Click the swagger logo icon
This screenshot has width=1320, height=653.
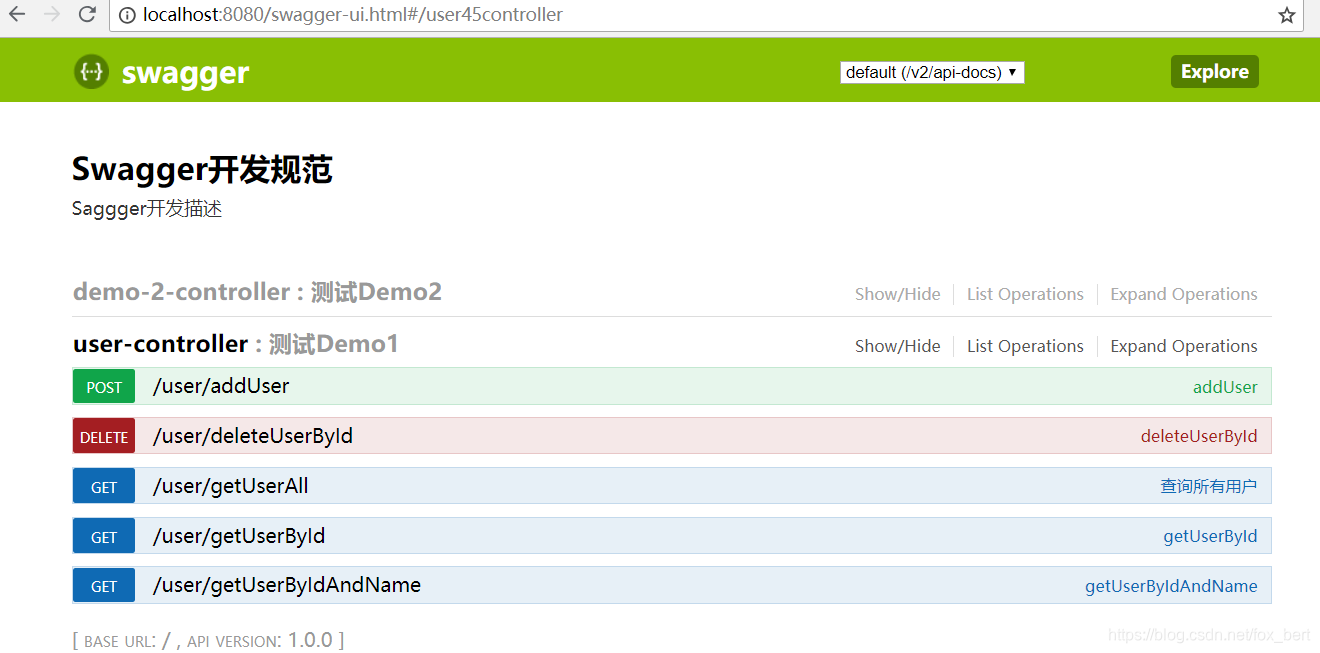91,72
